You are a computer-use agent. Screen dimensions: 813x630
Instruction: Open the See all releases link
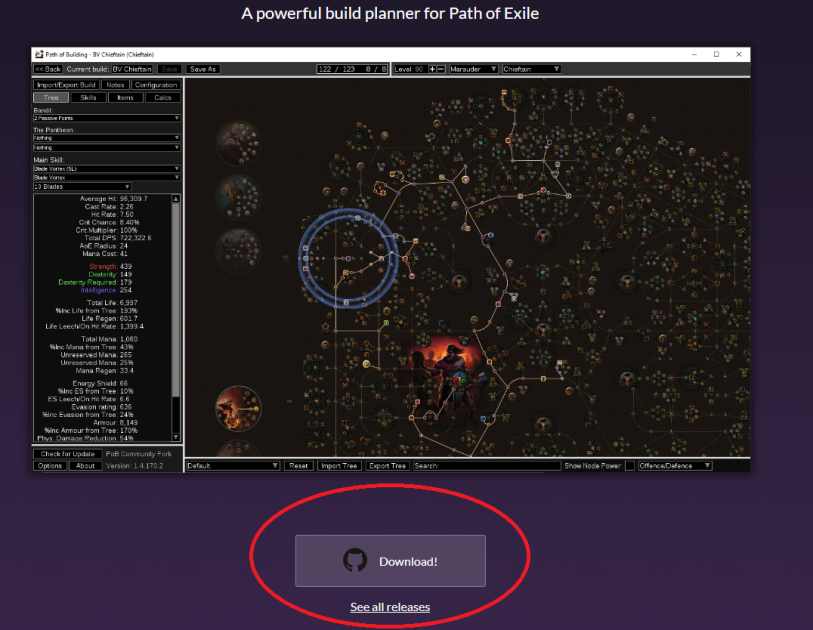[x=390, y=607]
